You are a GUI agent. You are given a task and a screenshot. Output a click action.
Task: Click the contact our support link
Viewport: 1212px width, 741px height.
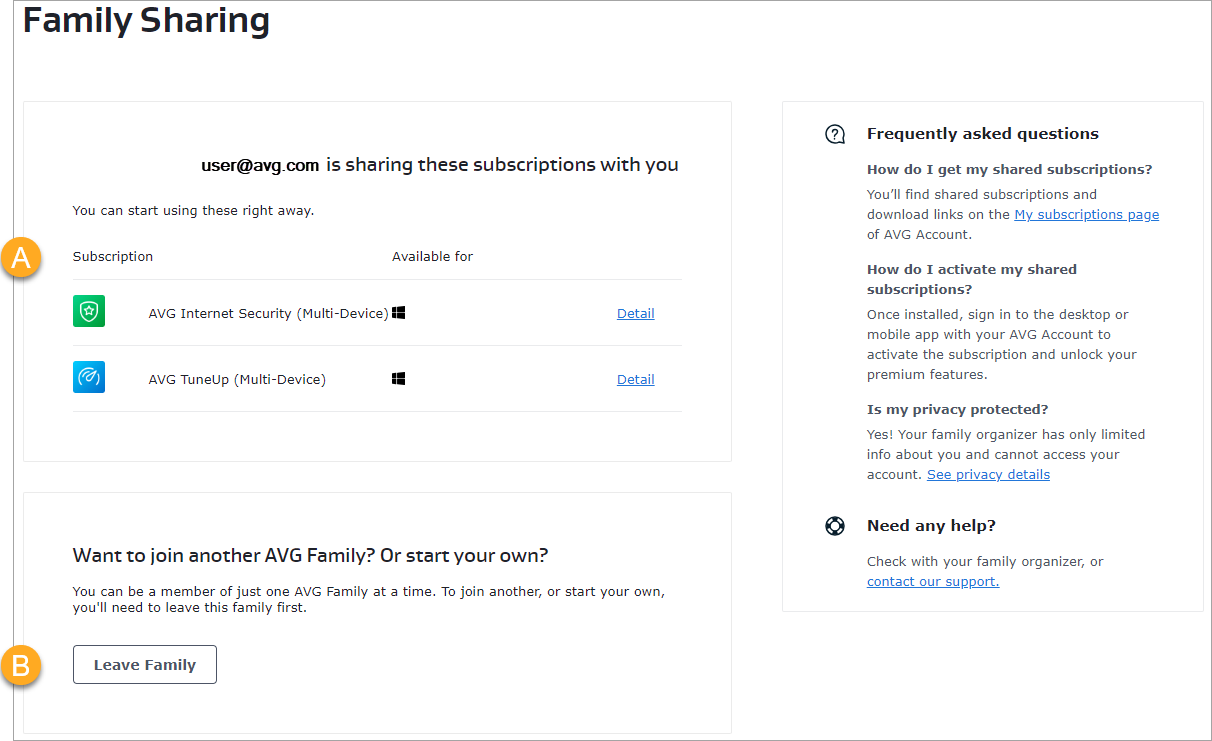pos(932,581)
